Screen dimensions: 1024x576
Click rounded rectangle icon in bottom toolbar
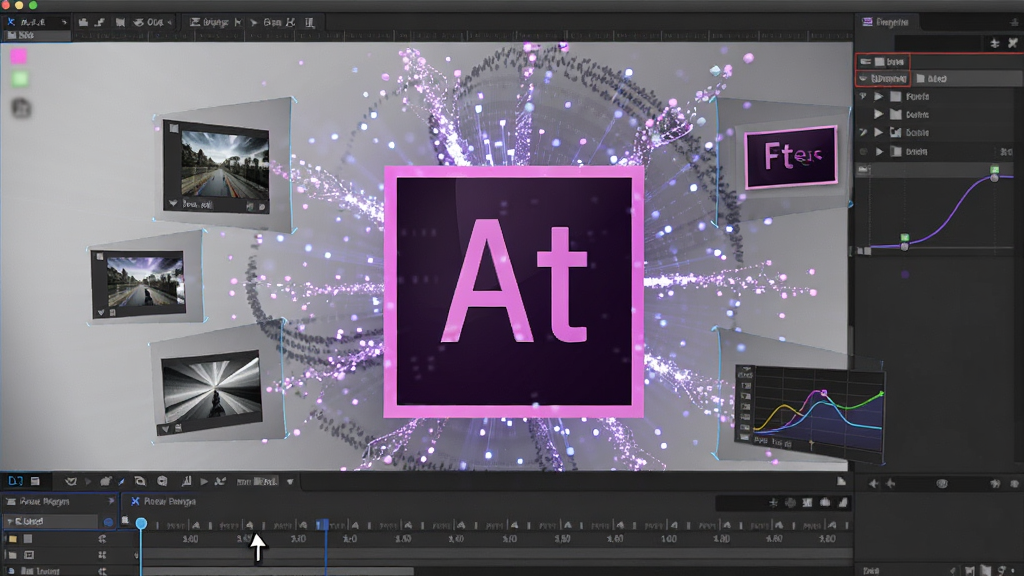[x=140, y=481]
